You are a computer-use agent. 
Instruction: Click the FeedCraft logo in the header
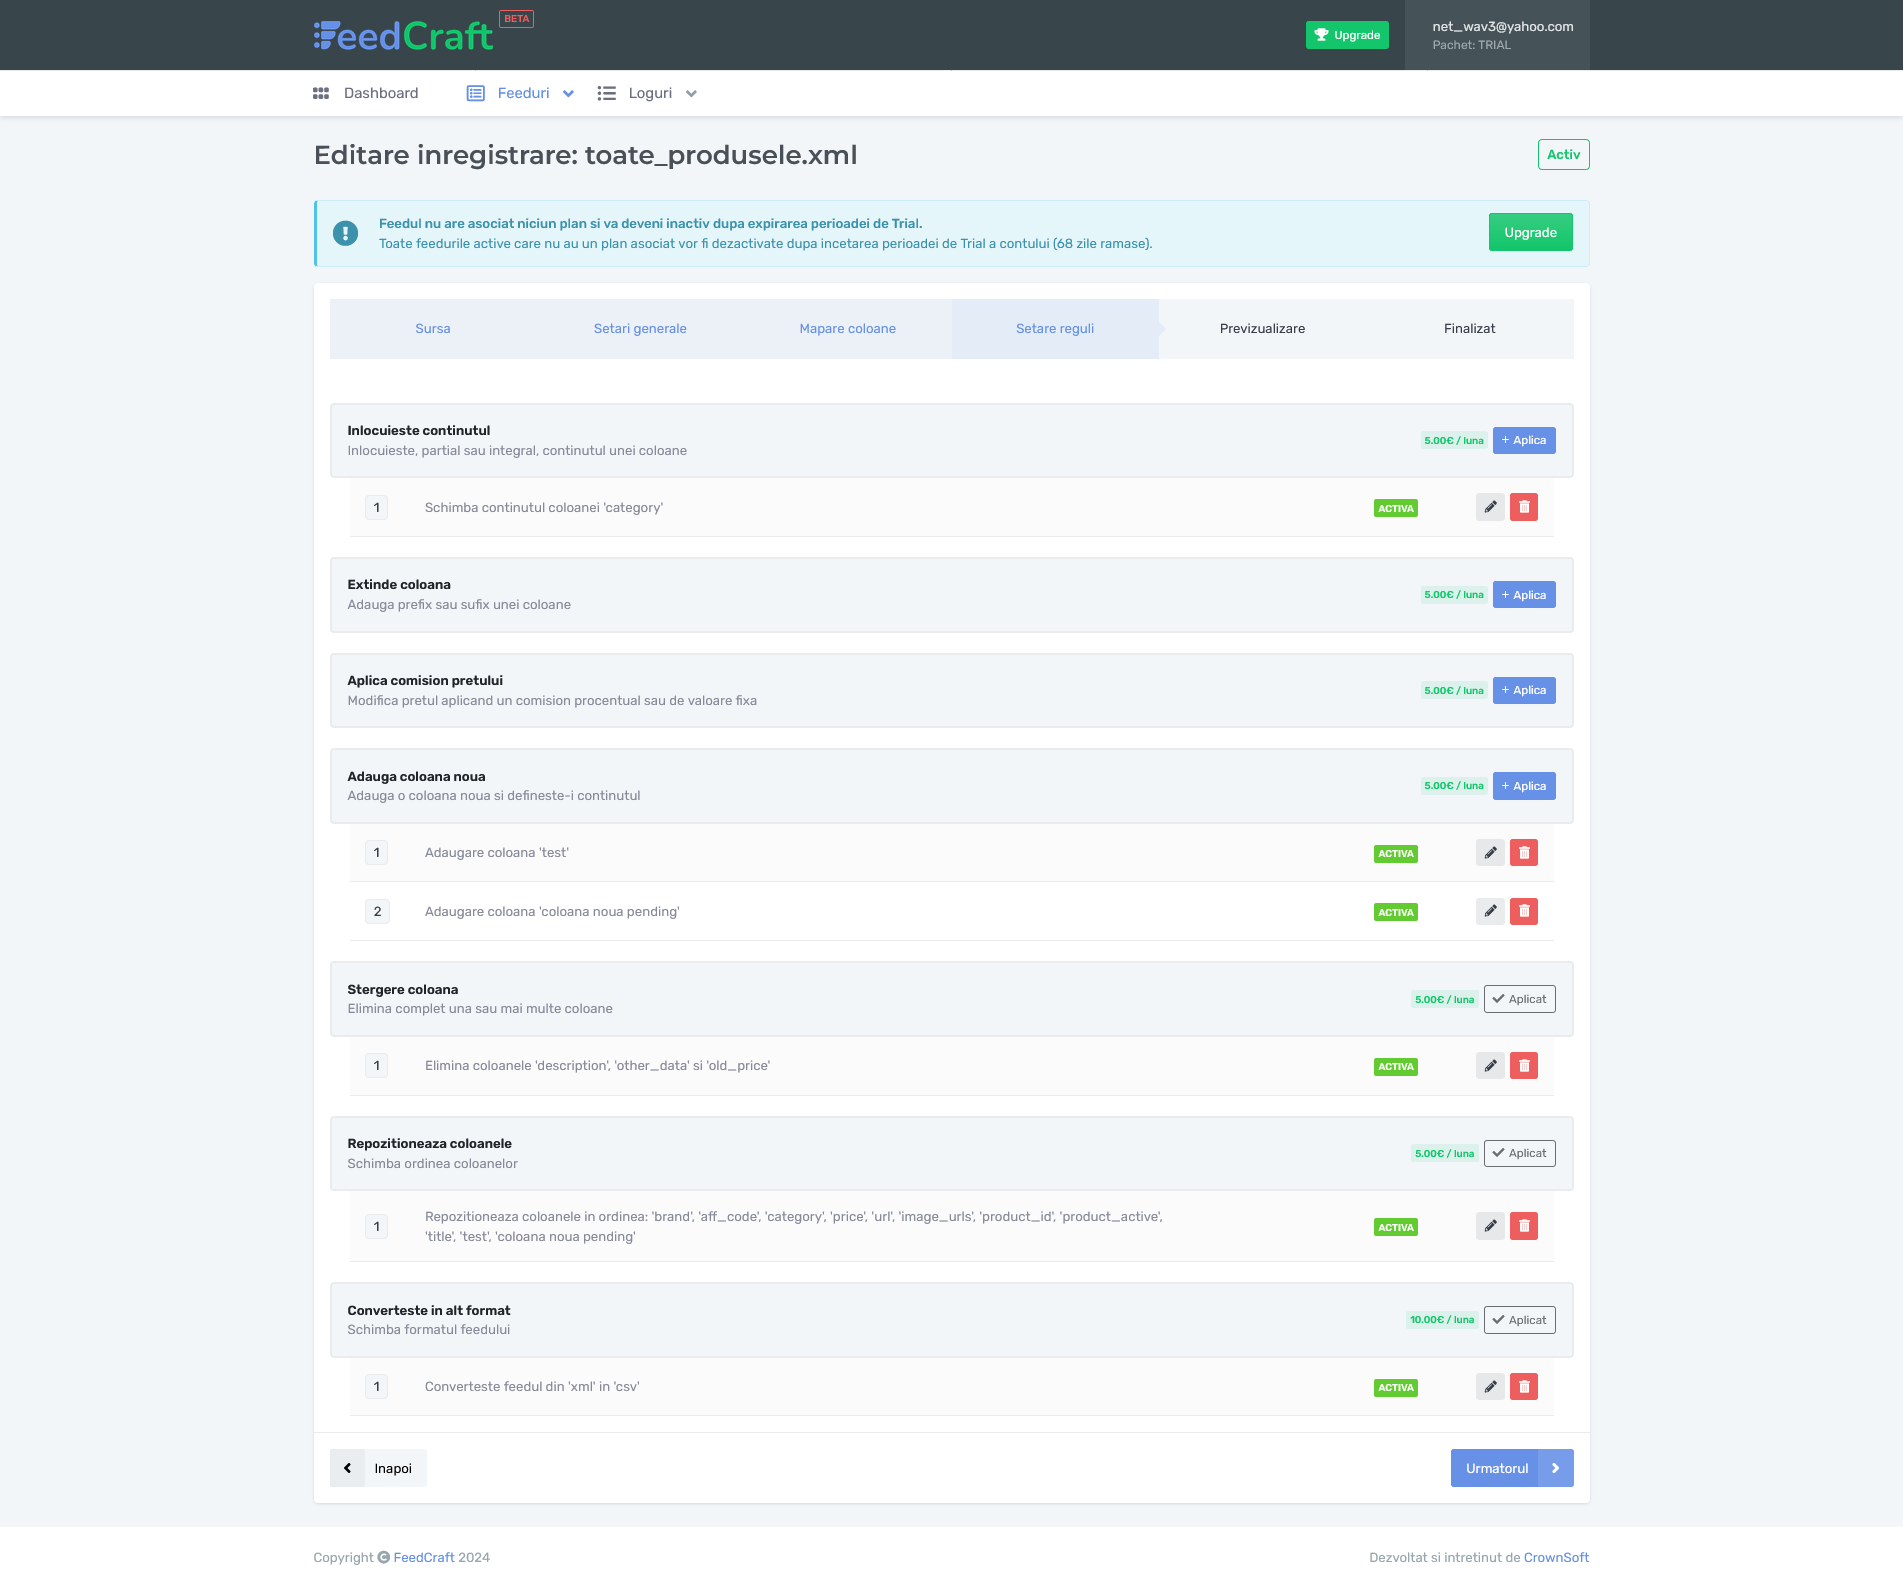404,35
